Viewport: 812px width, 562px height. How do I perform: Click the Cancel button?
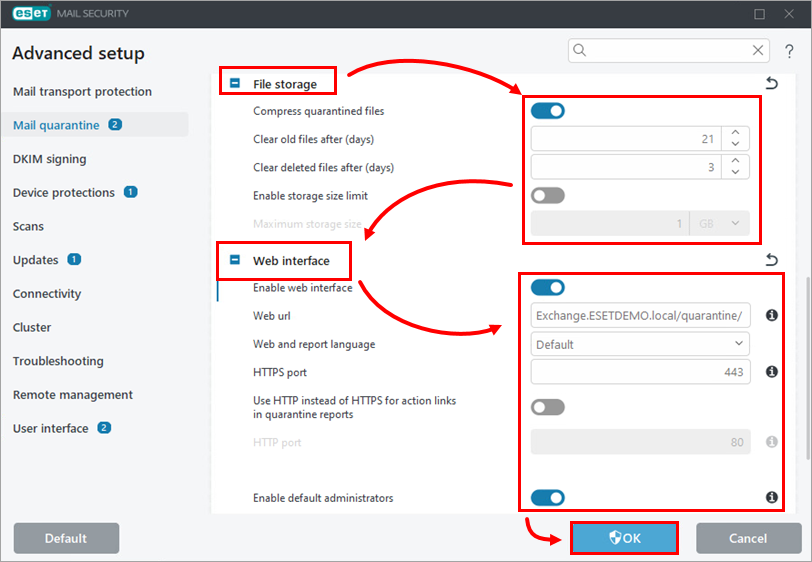pos(748,538)
